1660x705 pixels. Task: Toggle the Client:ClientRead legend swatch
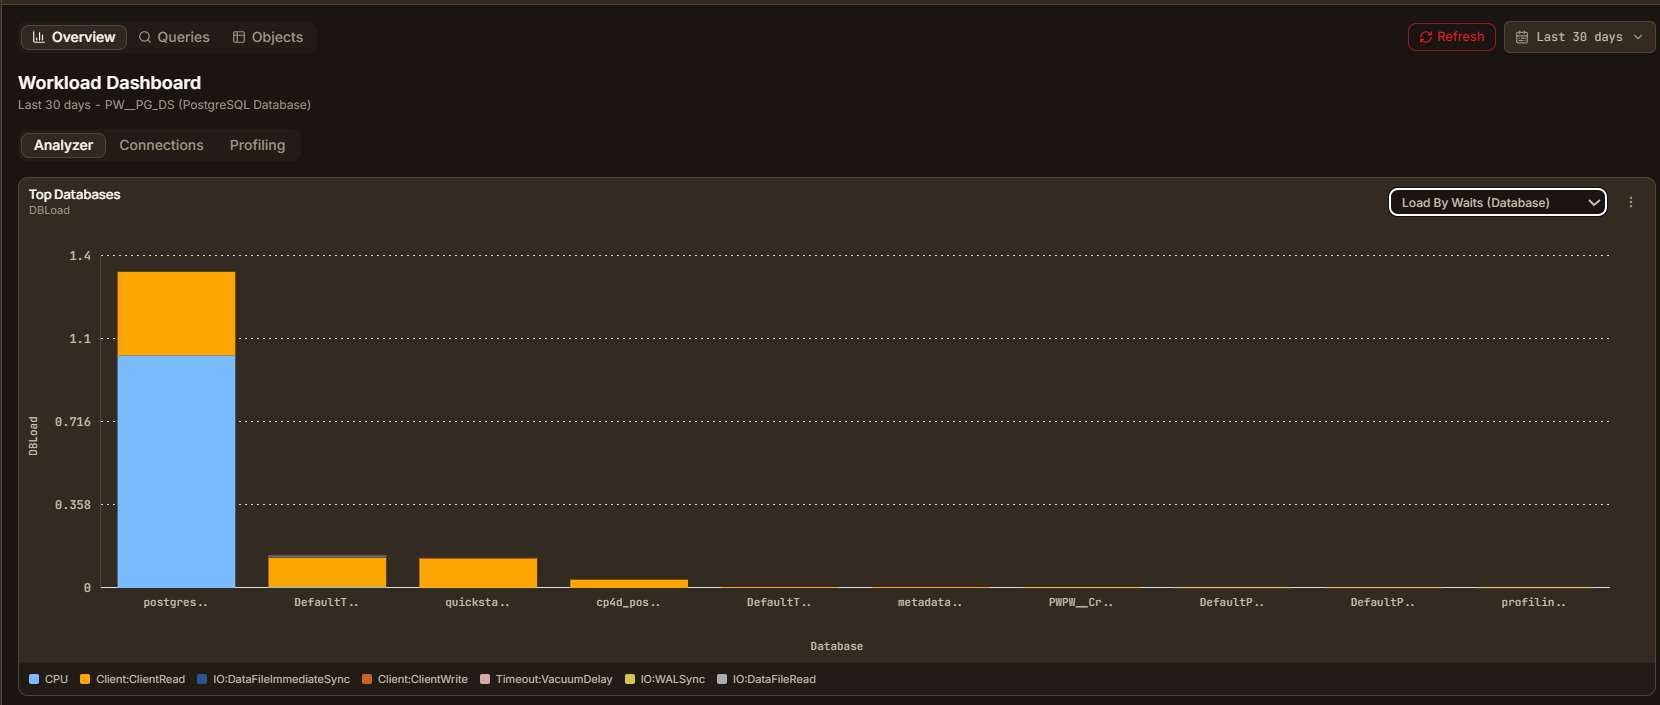[x=85, y=679]
